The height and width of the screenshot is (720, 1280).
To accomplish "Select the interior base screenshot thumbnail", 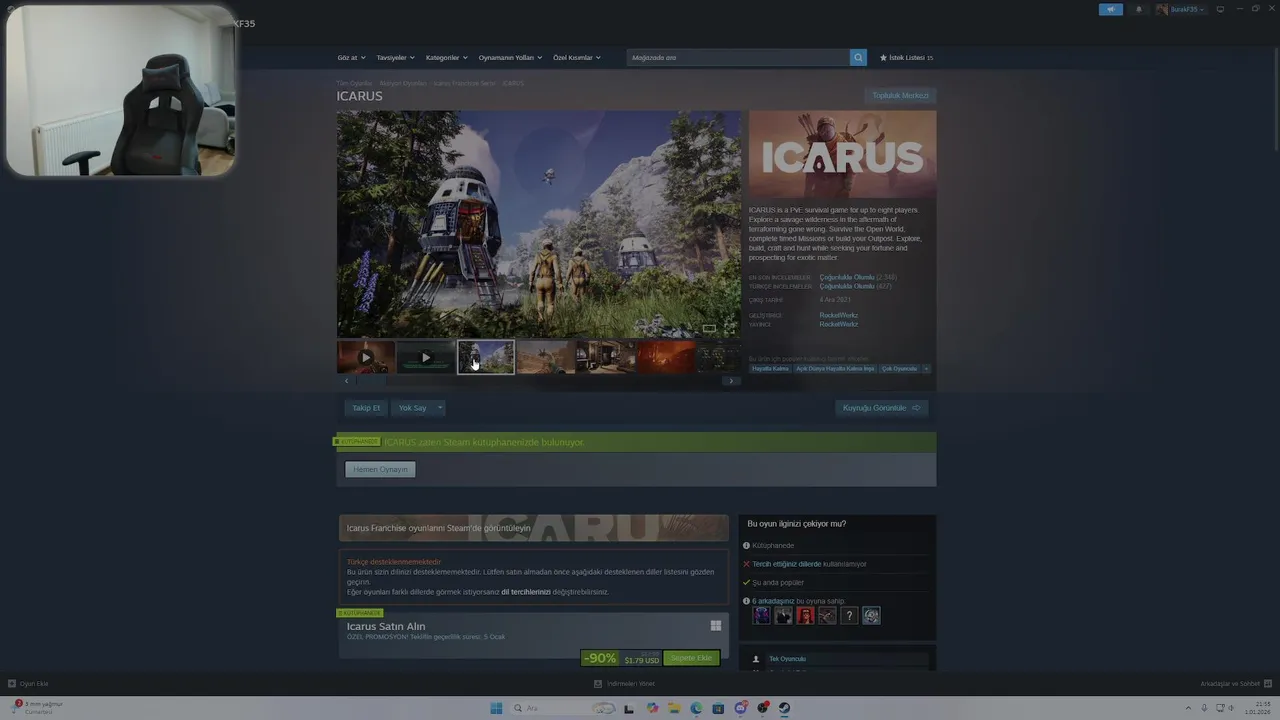I will [606, 357].
